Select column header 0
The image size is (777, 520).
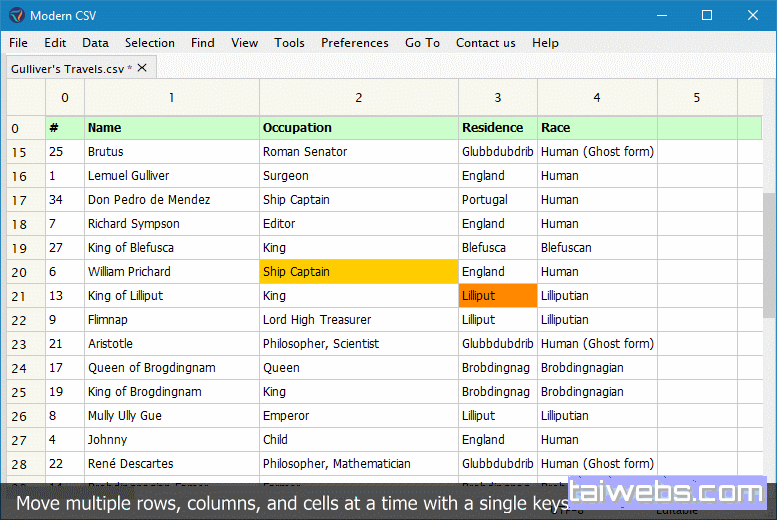65,98
